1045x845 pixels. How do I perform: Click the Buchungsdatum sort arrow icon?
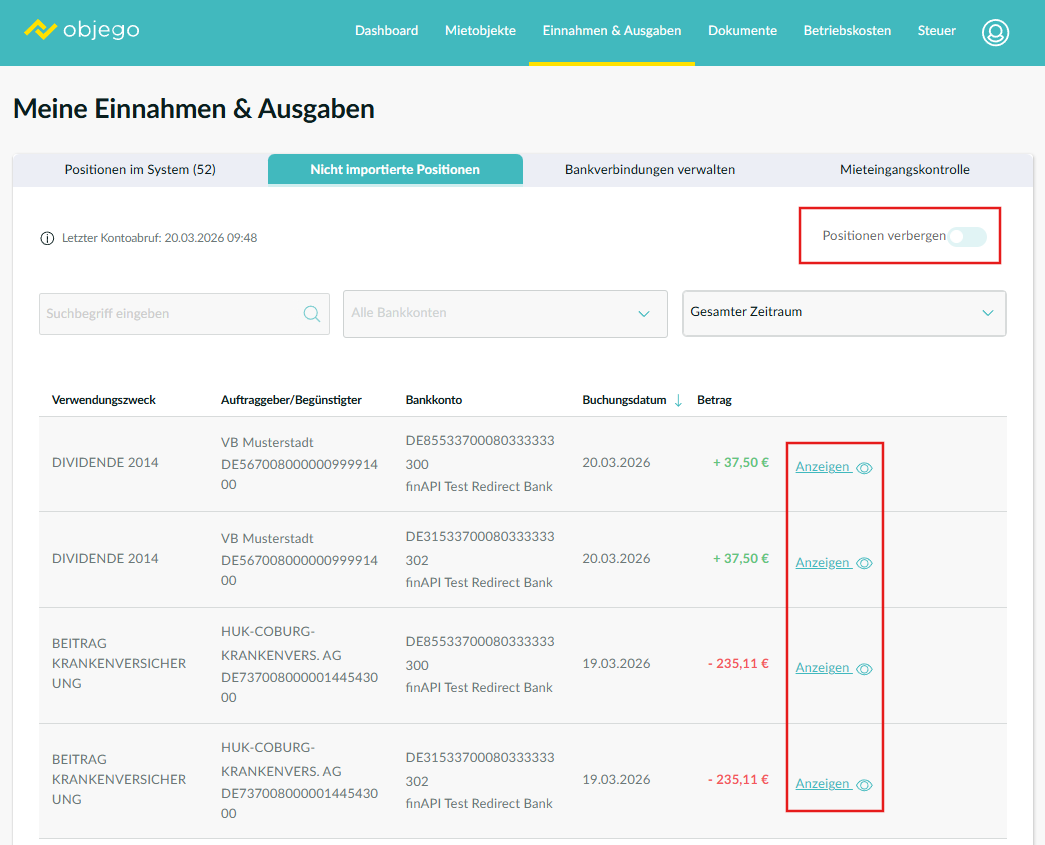point(678,400)
